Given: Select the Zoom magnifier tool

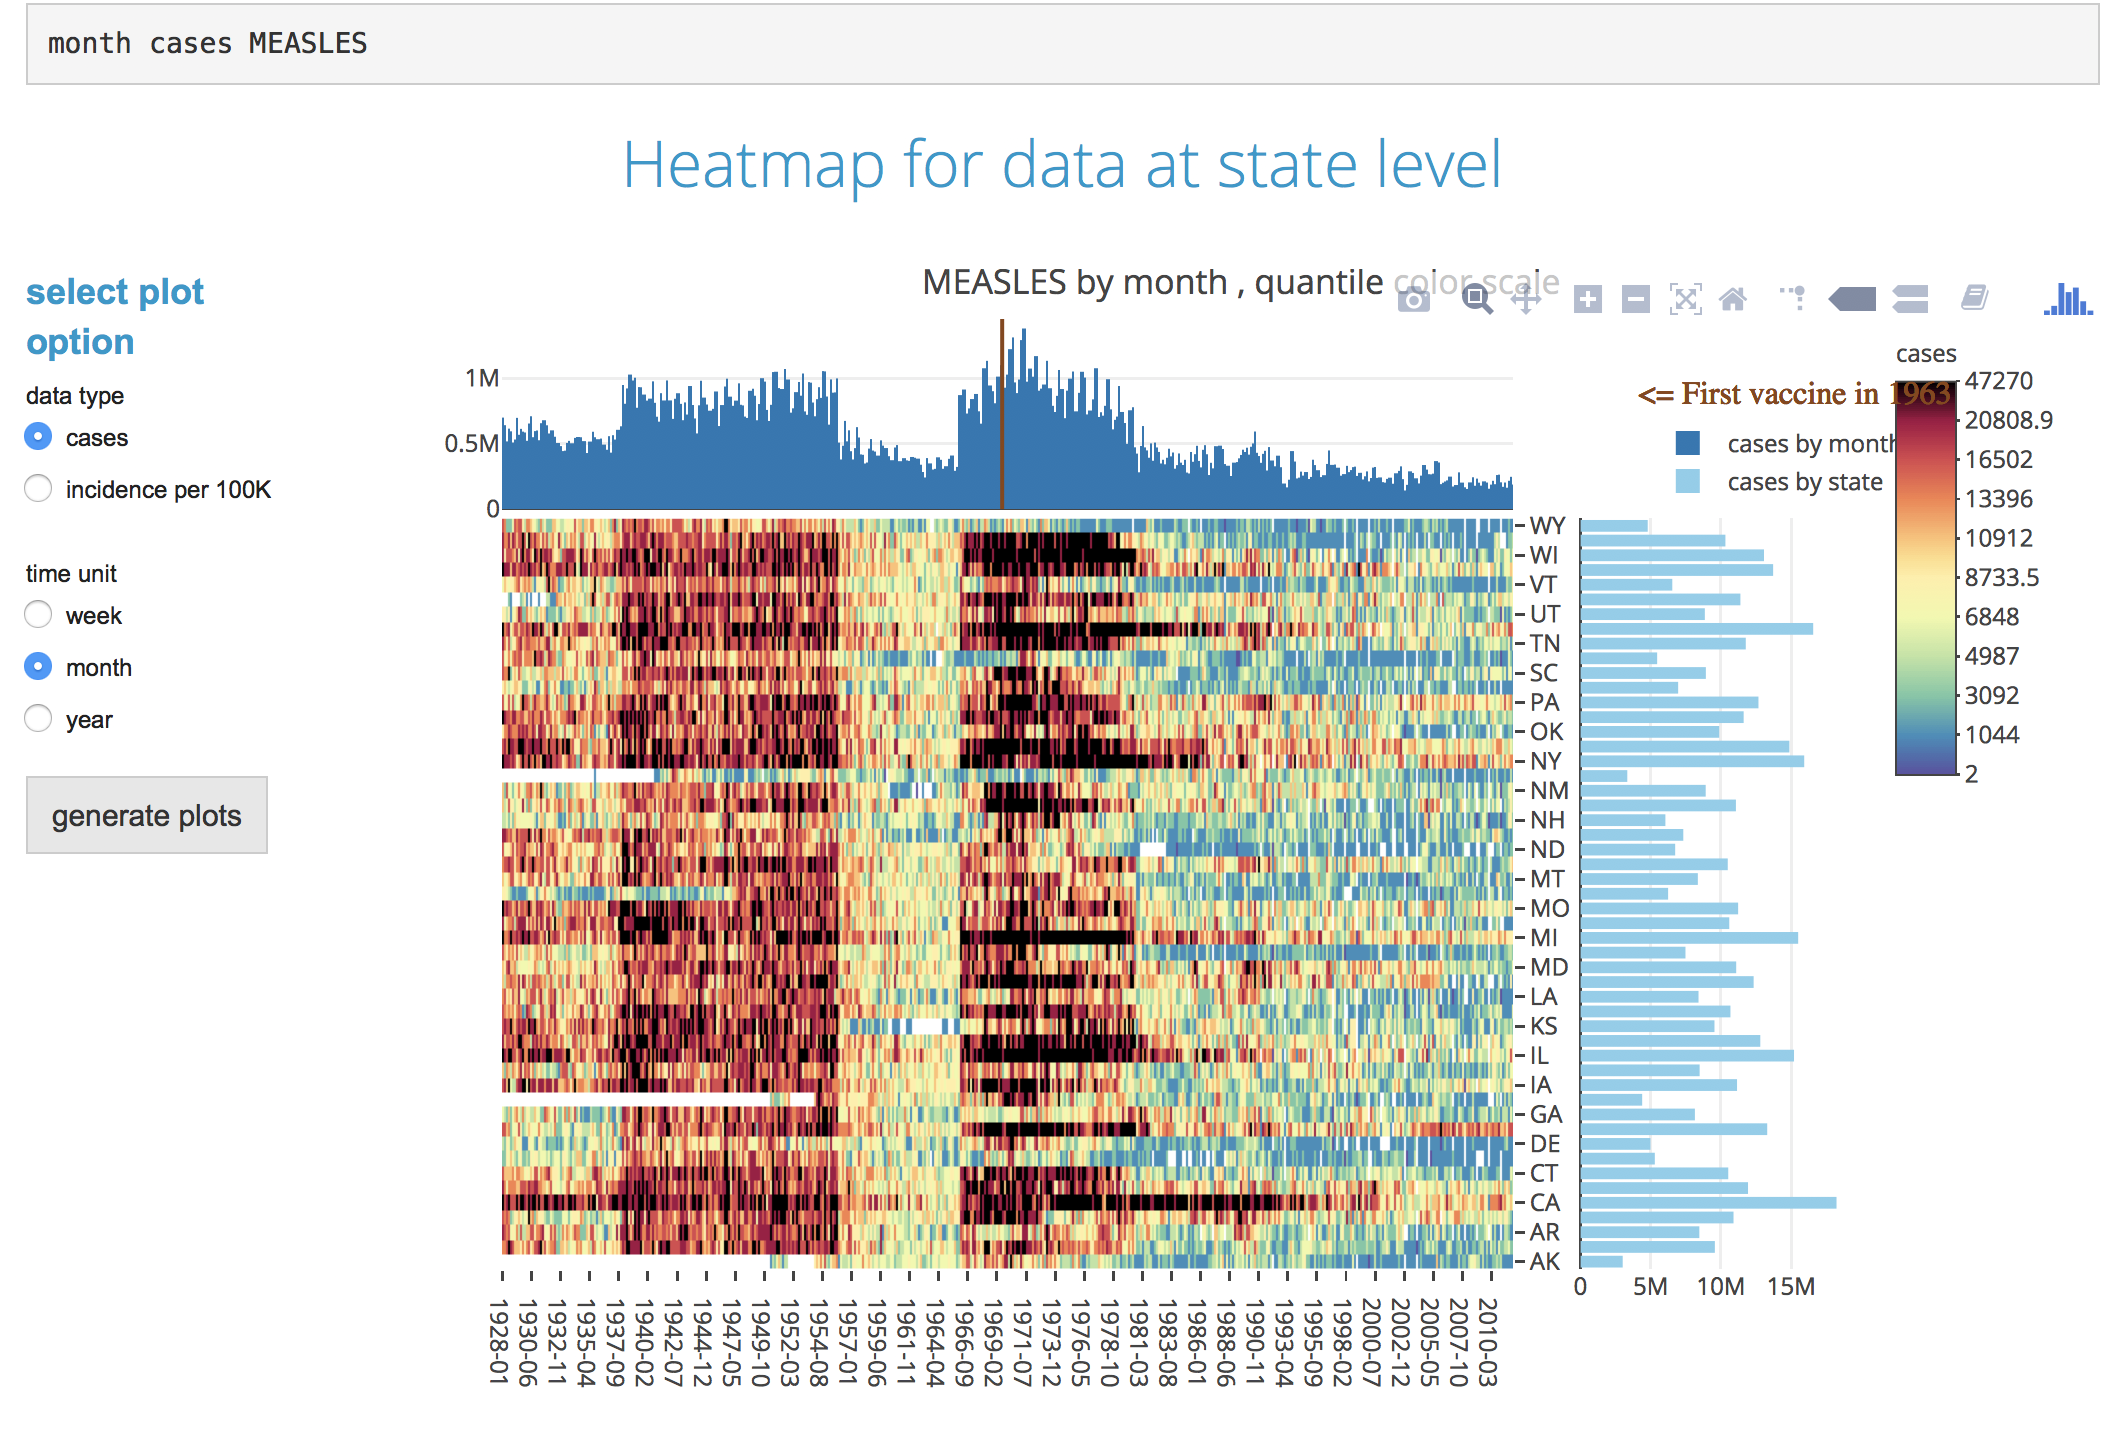Looking at the screenshot, I should click(1477, 299).
